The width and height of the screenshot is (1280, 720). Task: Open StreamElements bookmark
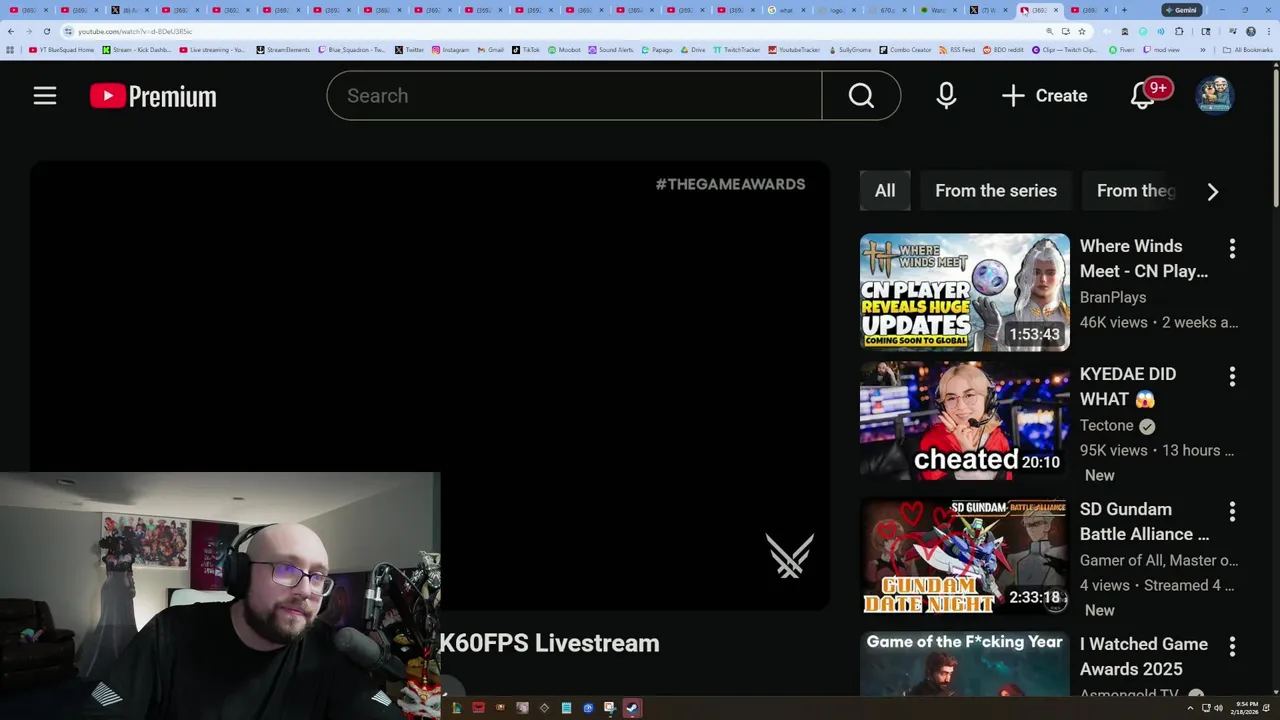click(x=284, y=50)
